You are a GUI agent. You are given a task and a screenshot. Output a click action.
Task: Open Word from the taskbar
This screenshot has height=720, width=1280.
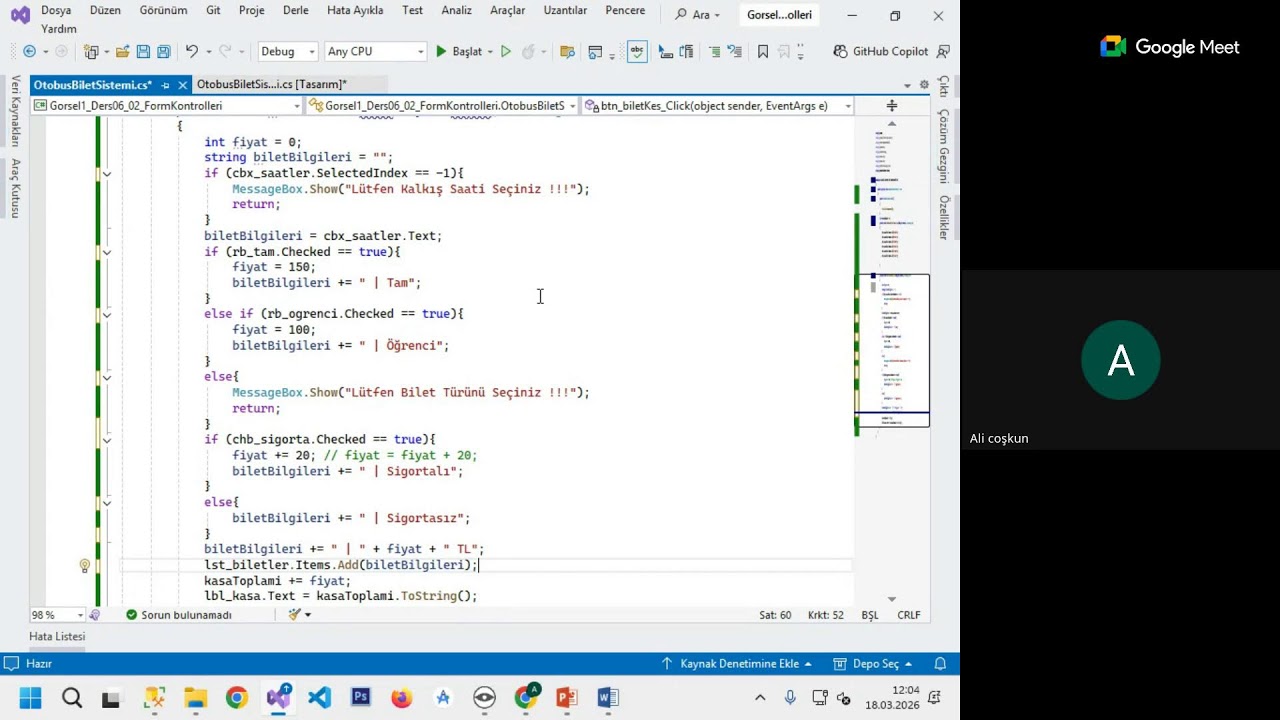point(607,697)
